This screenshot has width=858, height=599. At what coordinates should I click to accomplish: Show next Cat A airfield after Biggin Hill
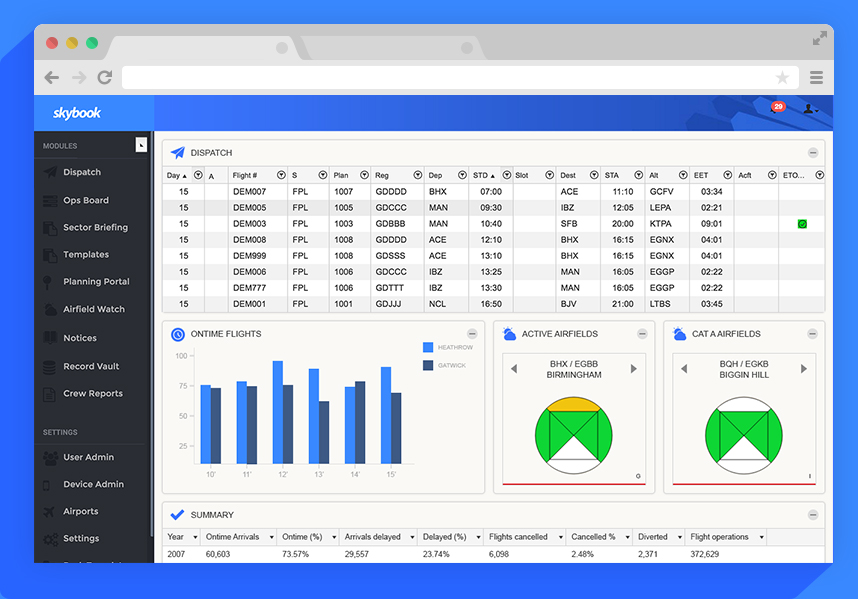(804, 369)
